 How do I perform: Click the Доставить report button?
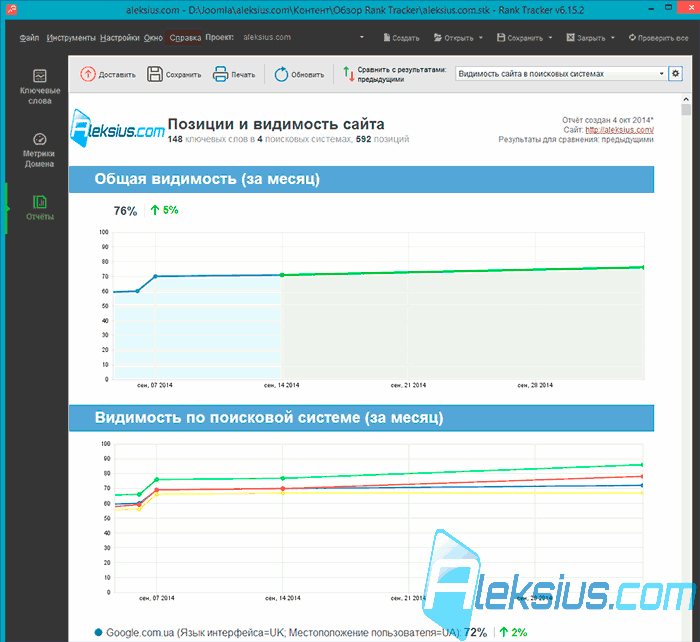click(108, 74)
